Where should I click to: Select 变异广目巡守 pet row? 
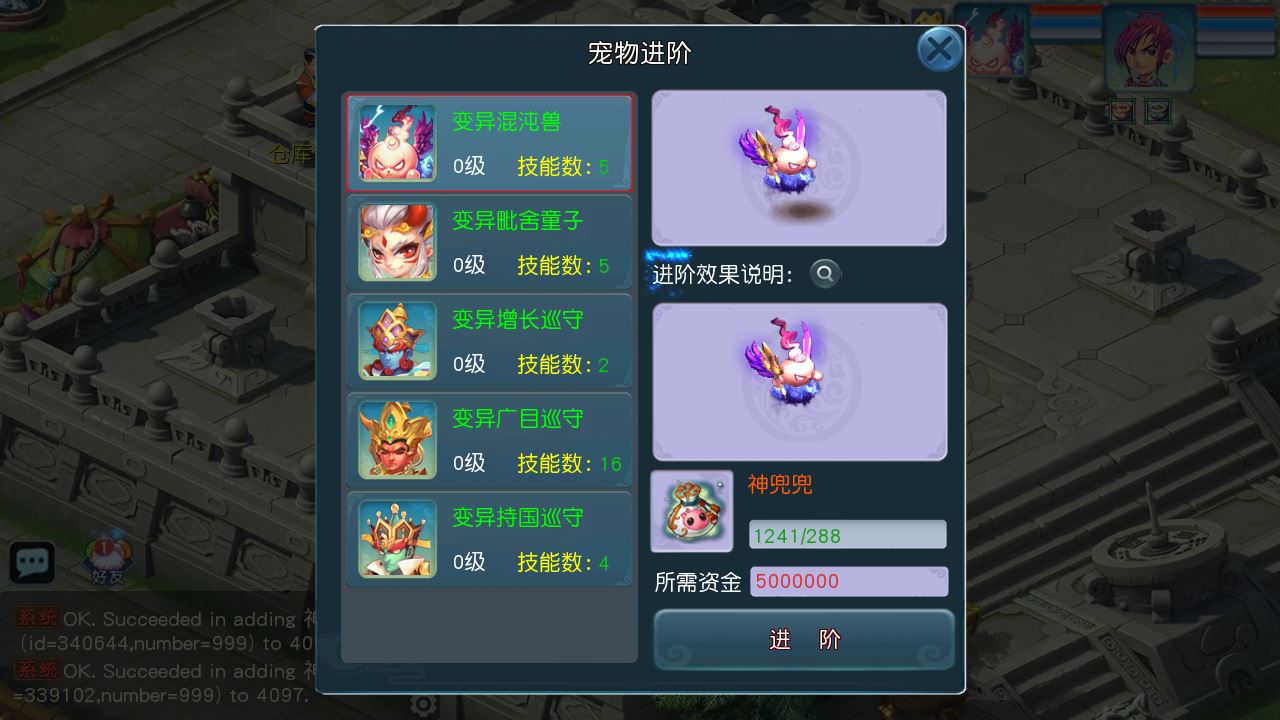tap(490, 440)
